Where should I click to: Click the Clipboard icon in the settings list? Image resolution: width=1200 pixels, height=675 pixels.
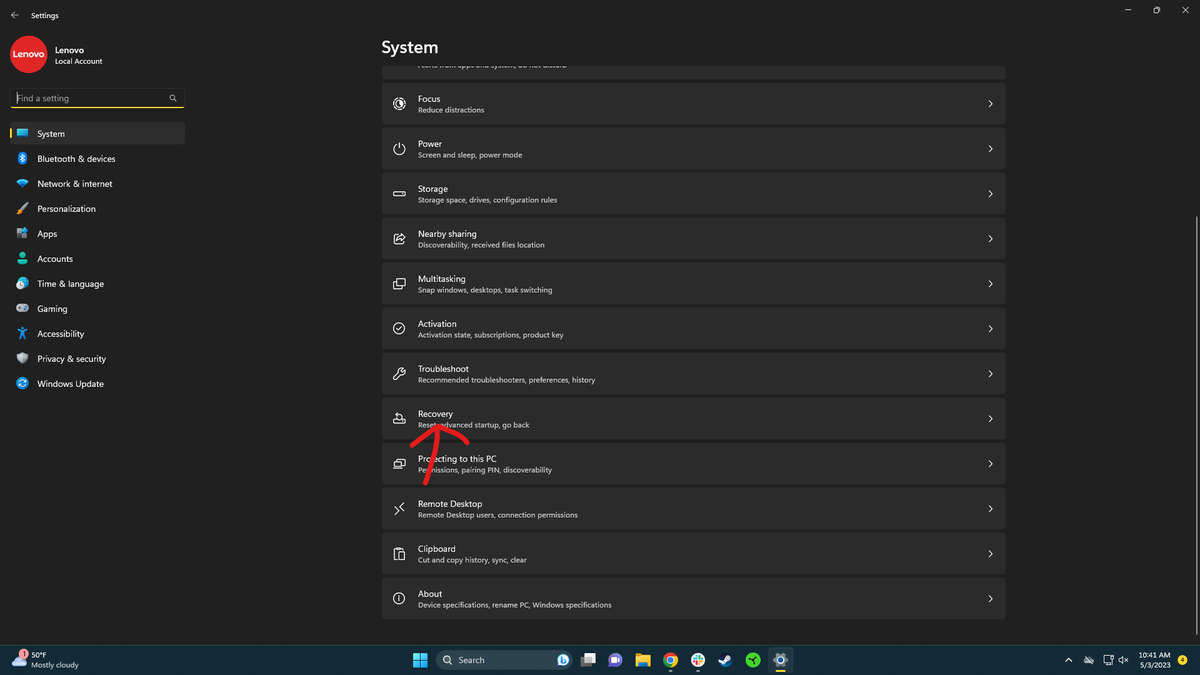tap(399, 553)
